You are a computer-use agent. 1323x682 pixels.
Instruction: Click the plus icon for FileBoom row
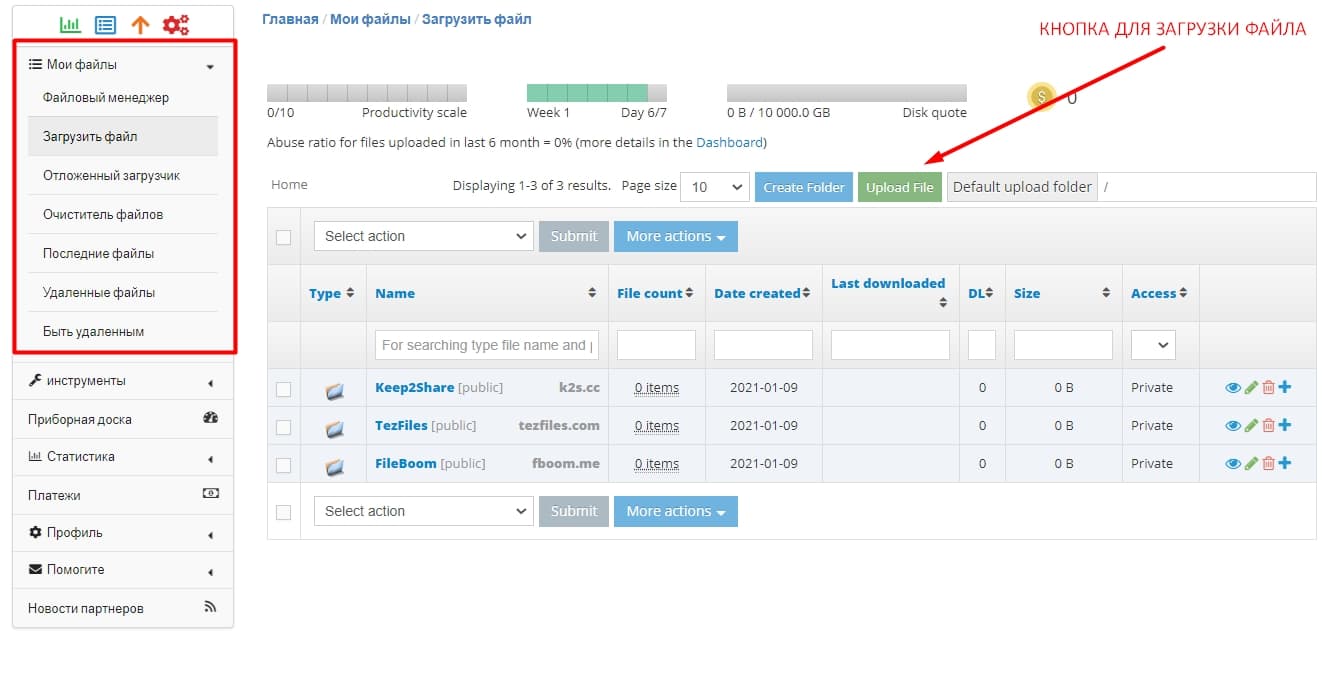[1285, 463]
